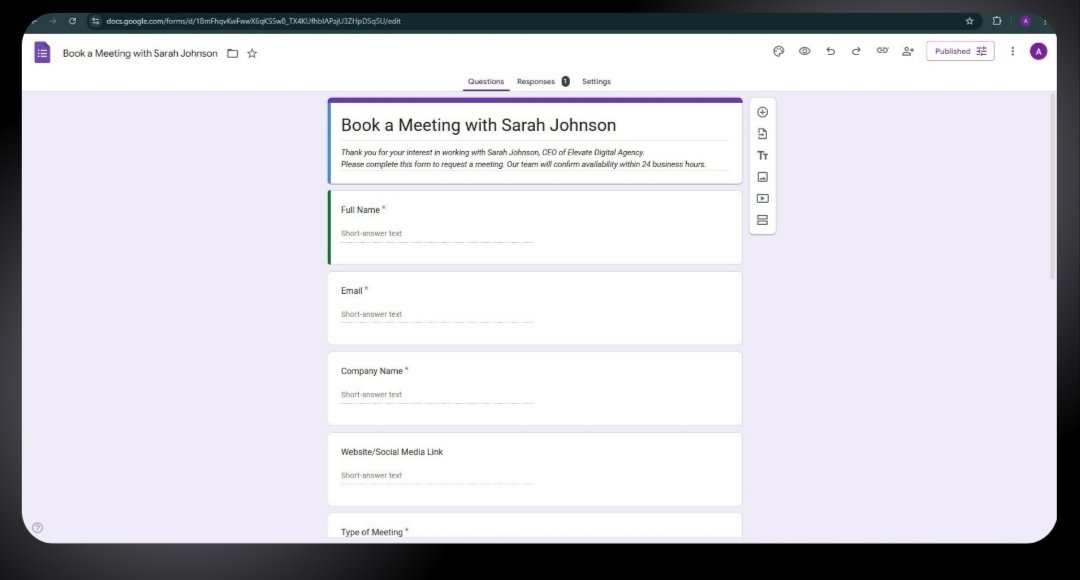Screen dimensions: 1080x580
Task: Preview the form with eye icon
Action: (804, 51)
